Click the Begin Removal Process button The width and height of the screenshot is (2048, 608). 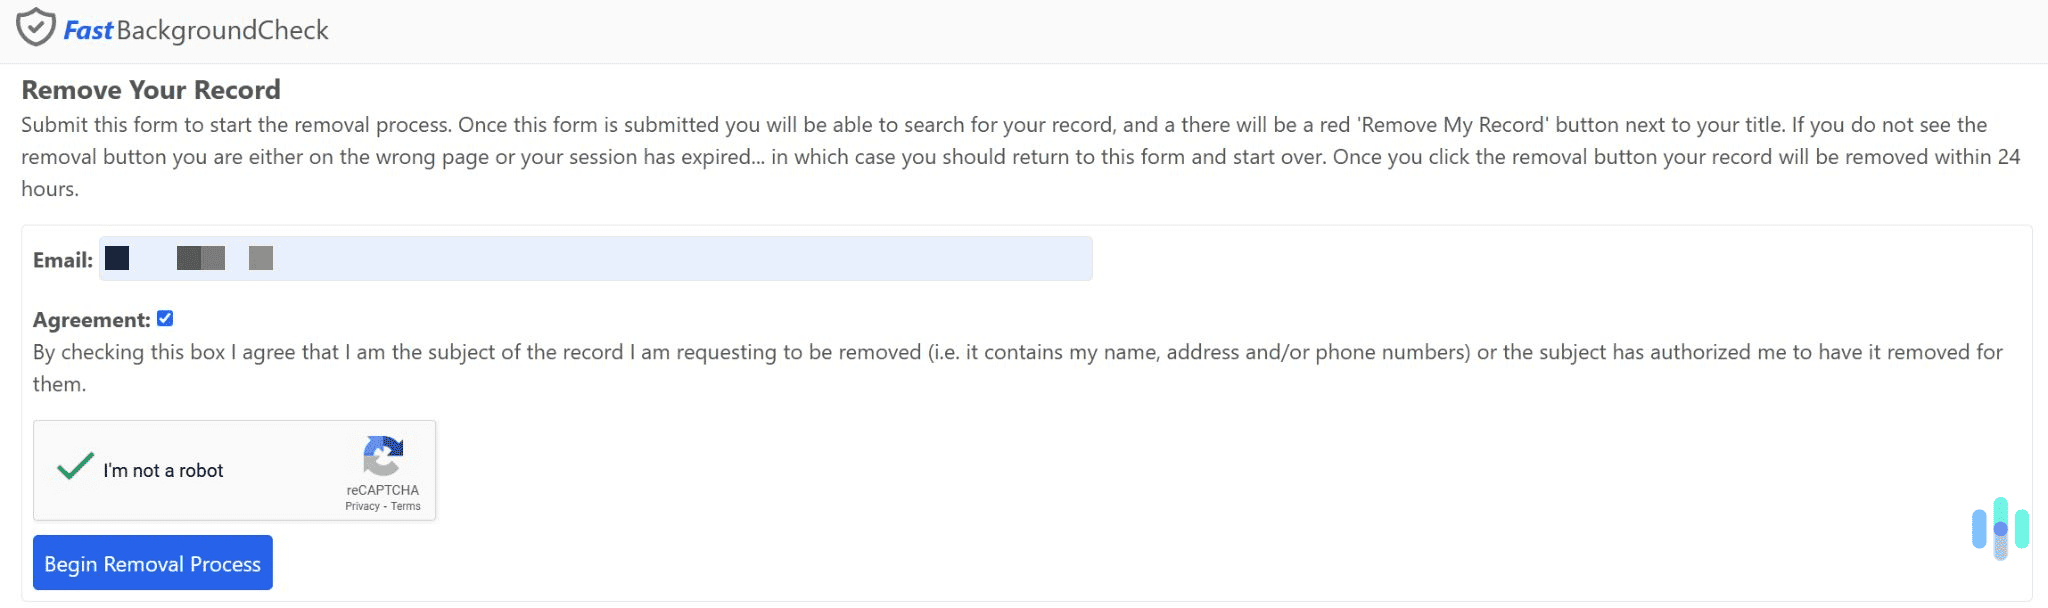point(152,563)
